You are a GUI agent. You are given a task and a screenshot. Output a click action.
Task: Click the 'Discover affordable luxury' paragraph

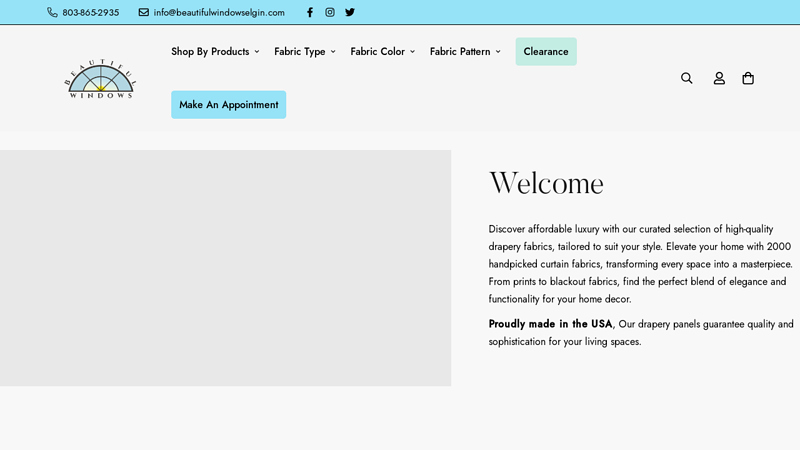click(x=641, y=264)
